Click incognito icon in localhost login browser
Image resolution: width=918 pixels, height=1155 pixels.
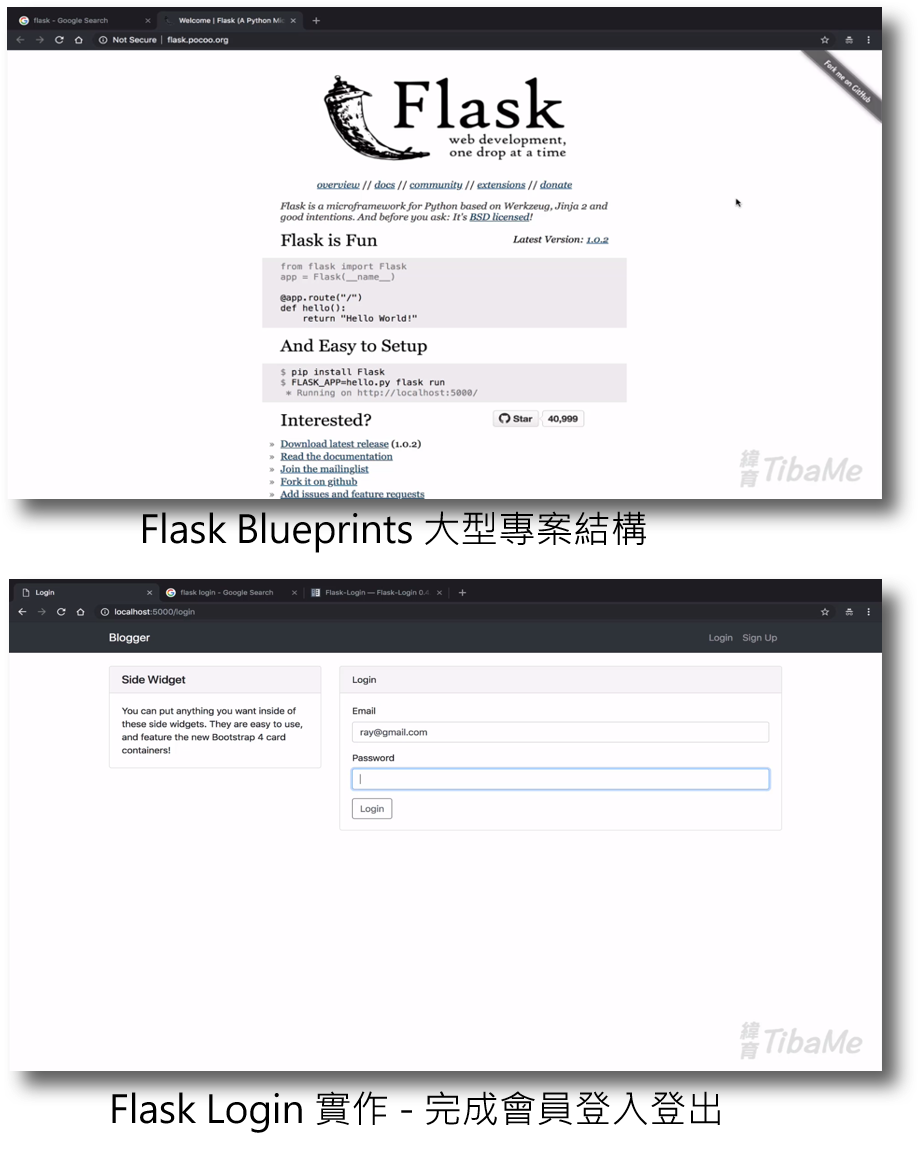pyautogui.click(x=849, y=611)
